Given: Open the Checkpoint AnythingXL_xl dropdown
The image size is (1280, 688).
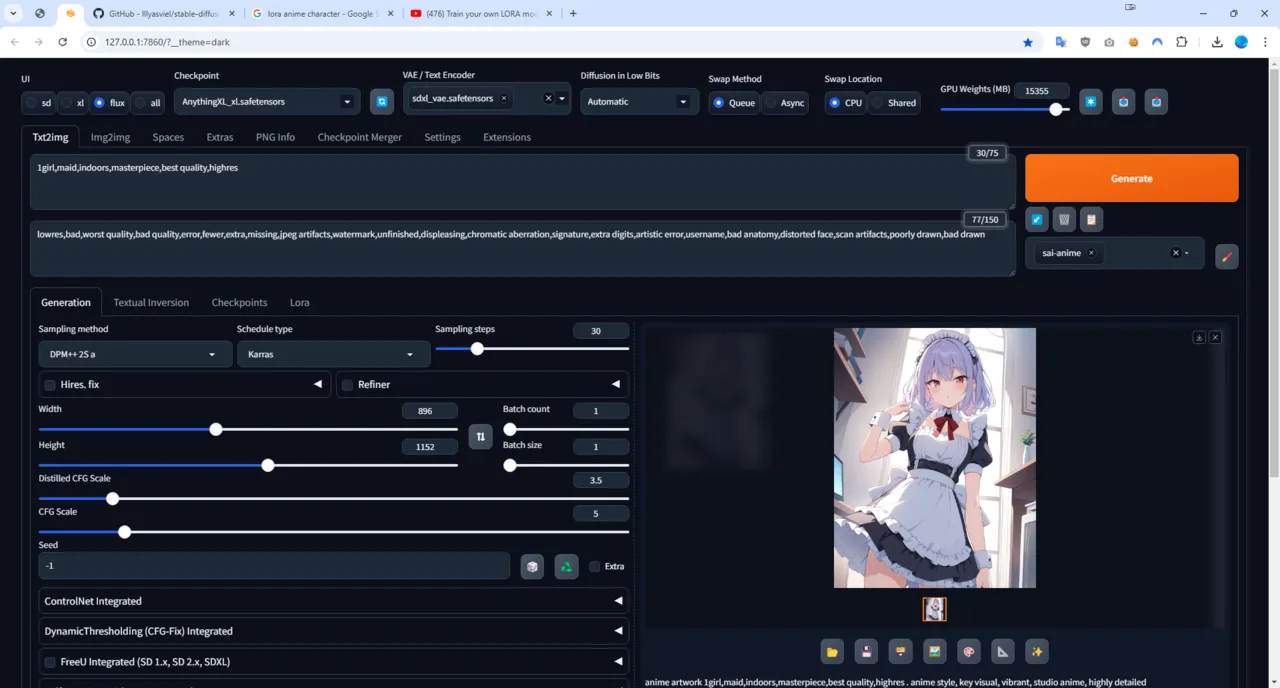Looking at the screenshot, I should point(267,101).
